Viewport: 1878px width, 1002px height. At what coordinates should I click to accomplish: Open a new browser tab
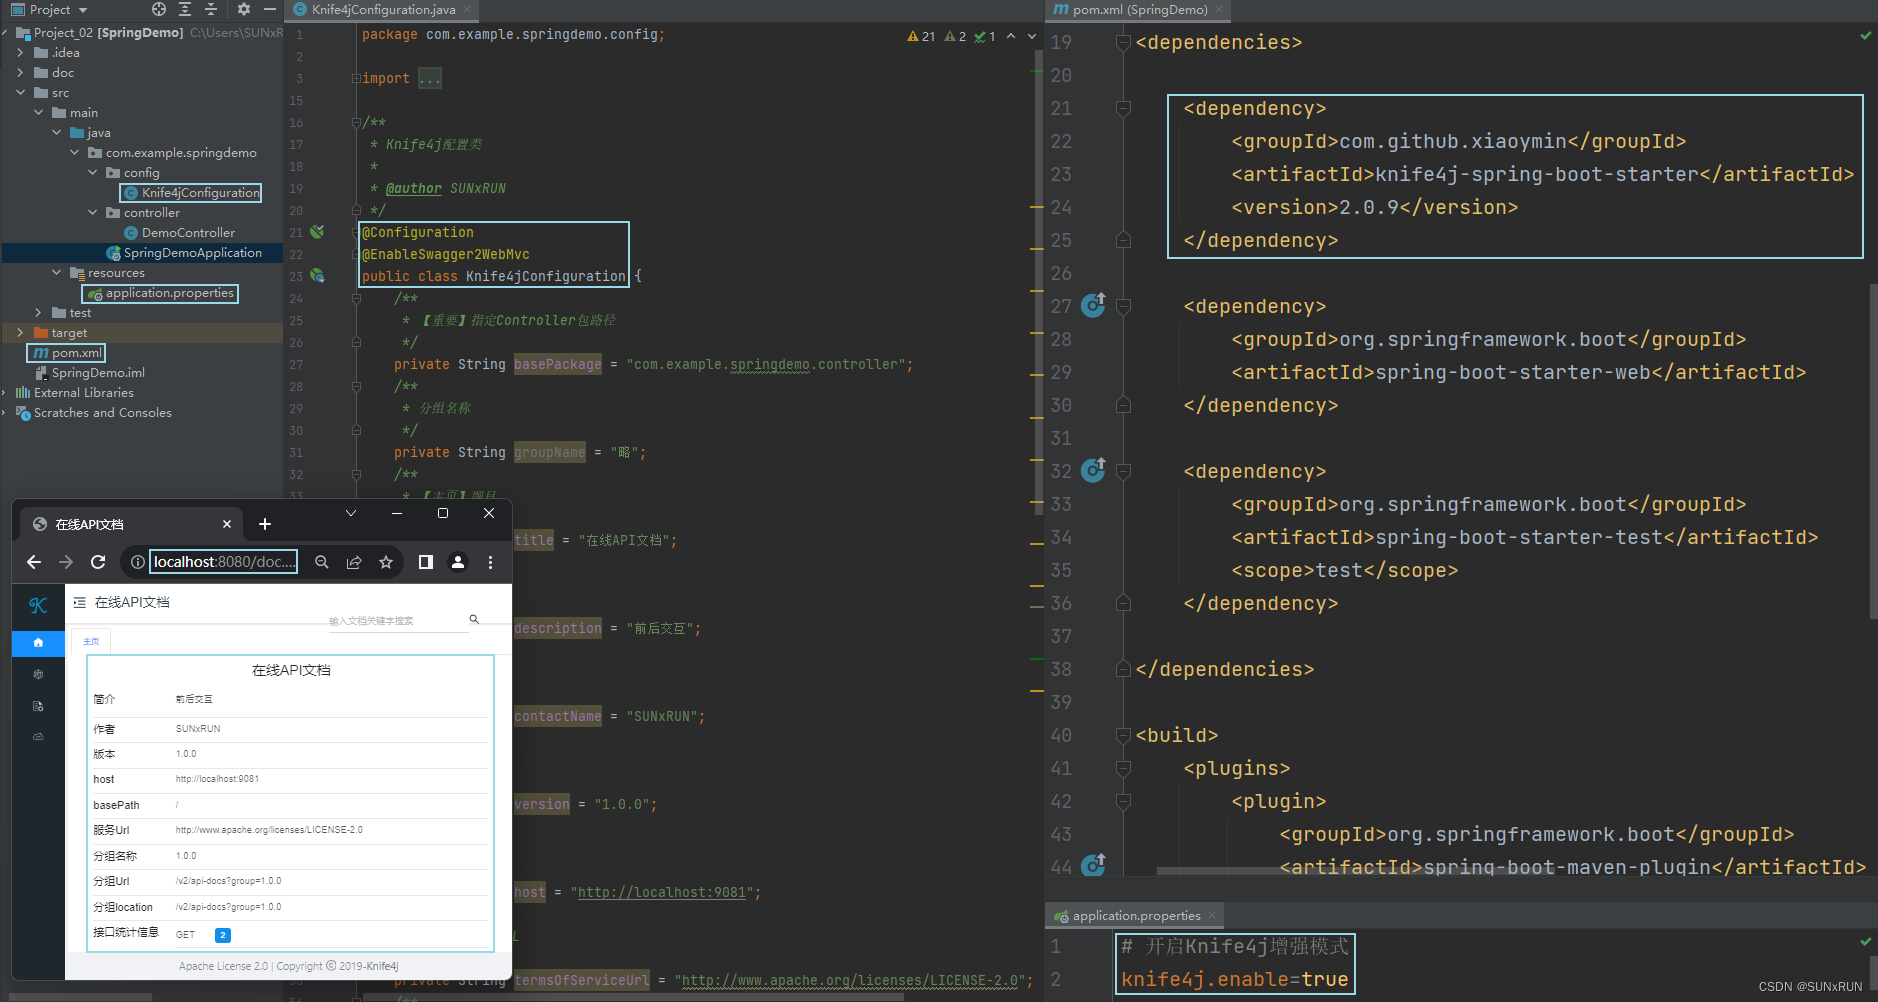coord(265,524)
